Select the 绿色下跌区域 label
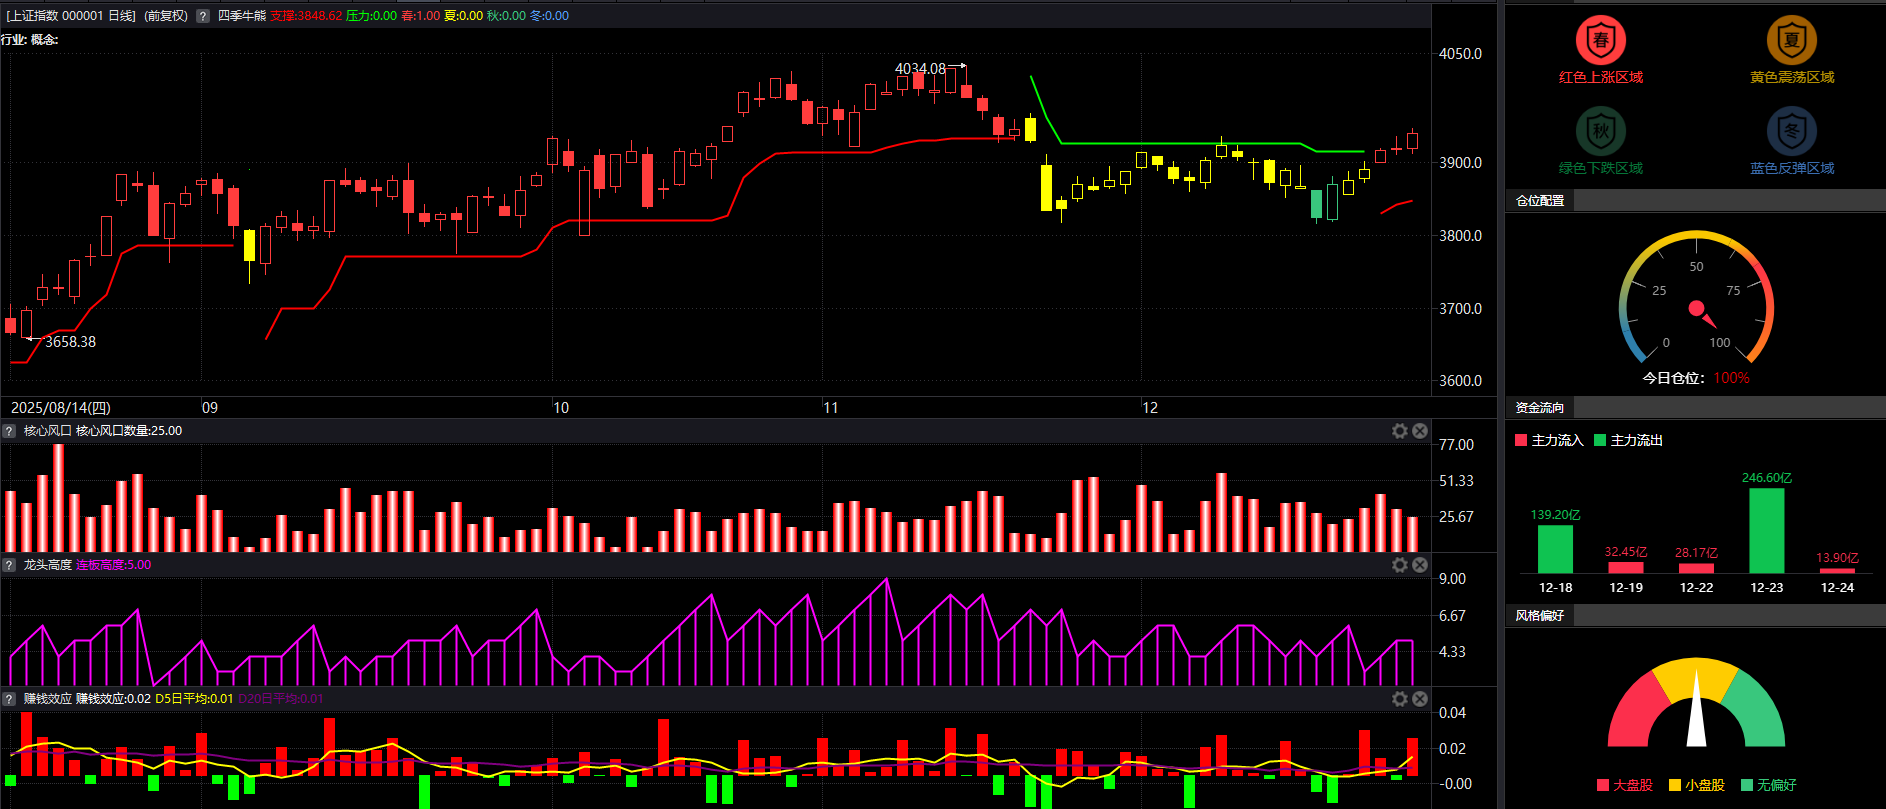This screenshot has width=1886, height=809. click(1601, 168)
